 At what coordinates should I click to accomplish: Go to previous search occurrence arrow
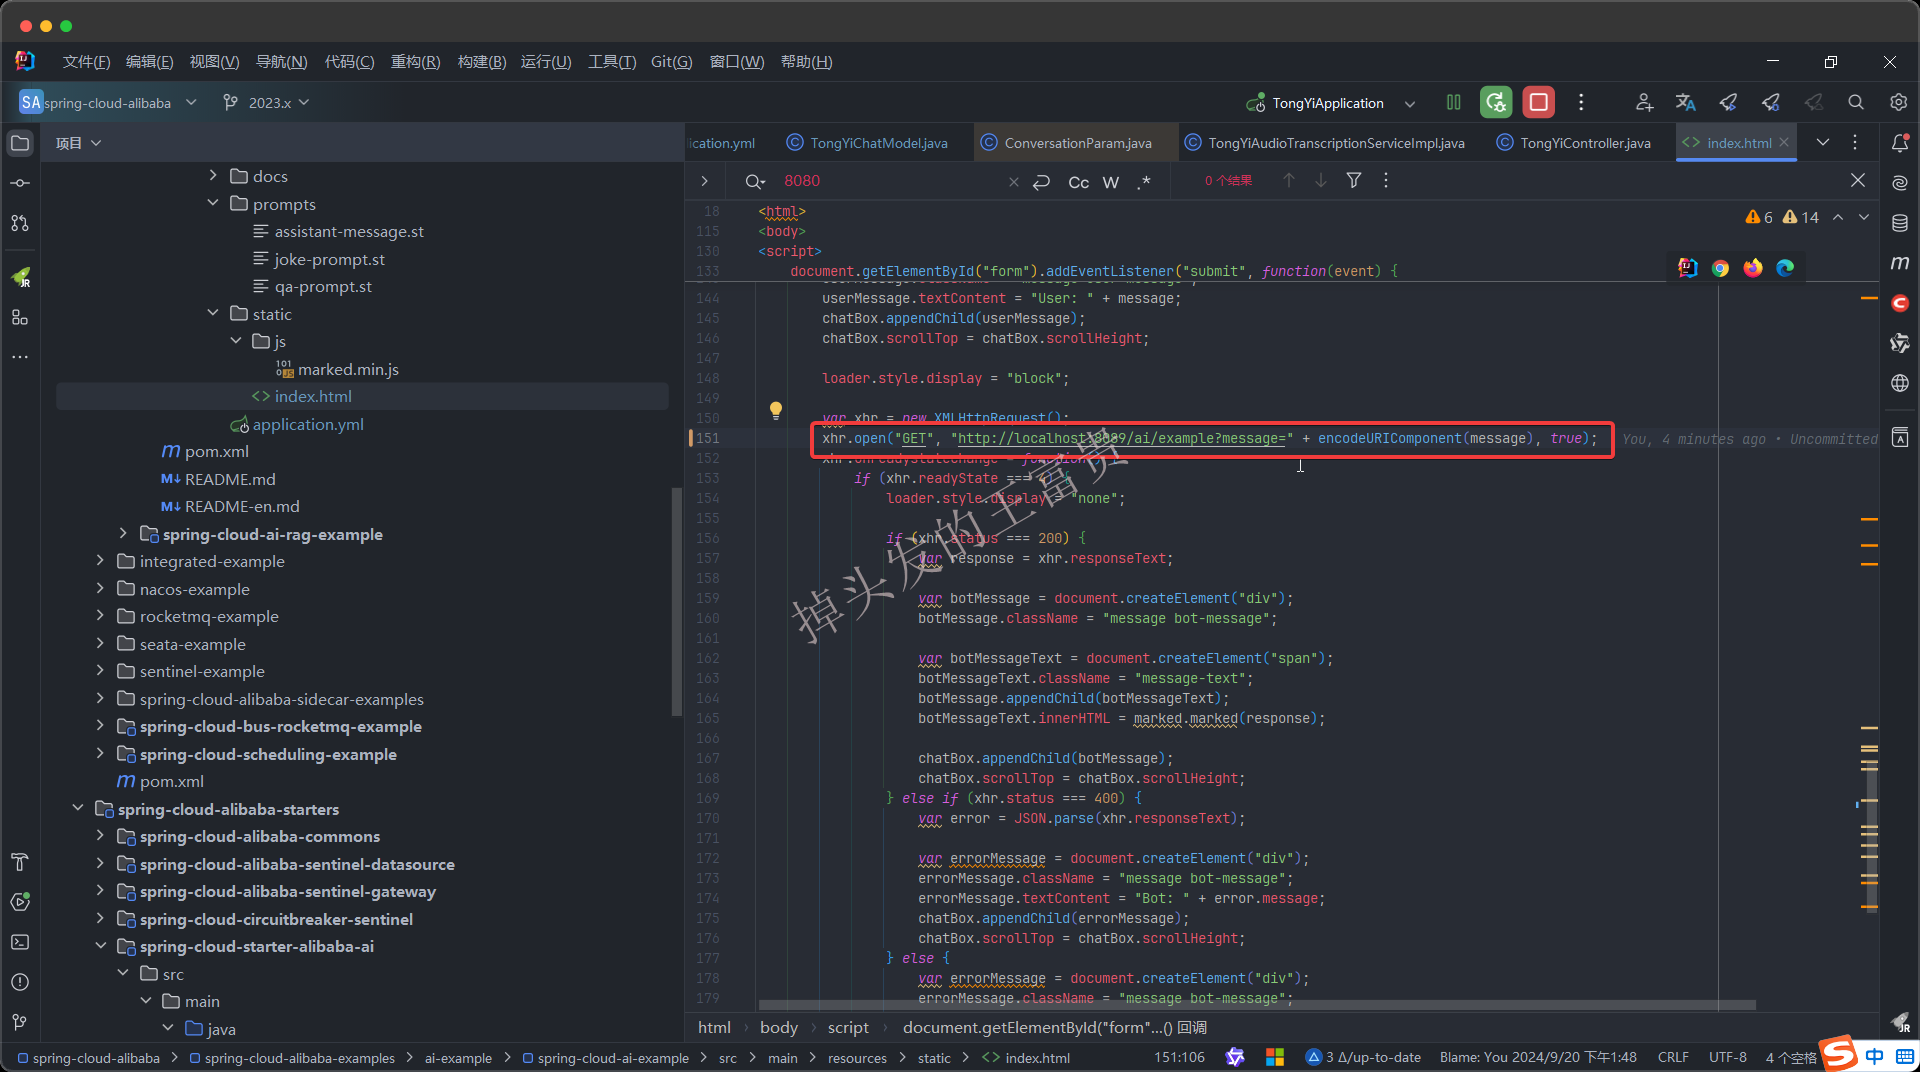click(x=1289, y=180)
